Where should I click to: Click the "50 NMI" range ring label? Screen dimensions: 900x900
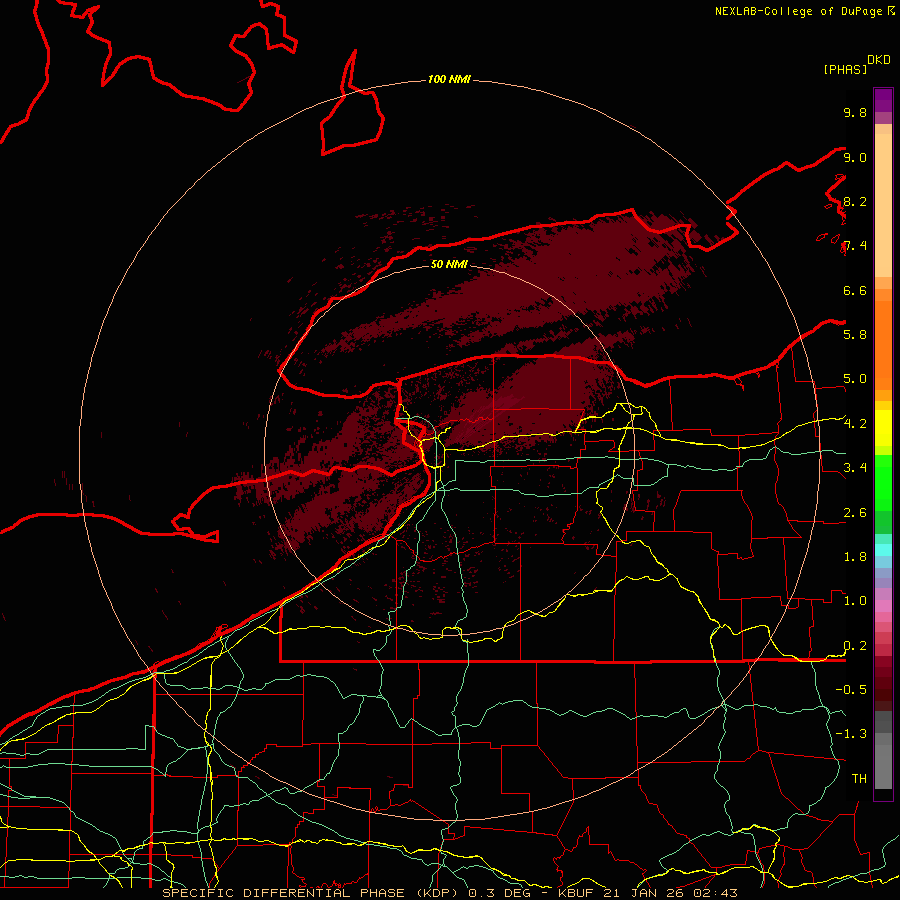(449, 264)
